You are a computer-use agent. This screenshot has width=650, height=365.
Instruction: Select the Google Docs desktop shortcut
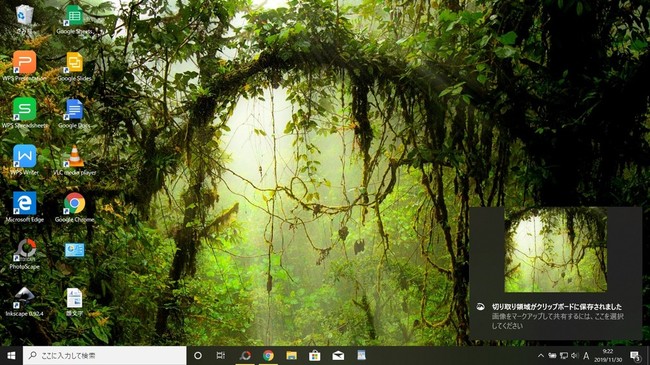(75, 113)
